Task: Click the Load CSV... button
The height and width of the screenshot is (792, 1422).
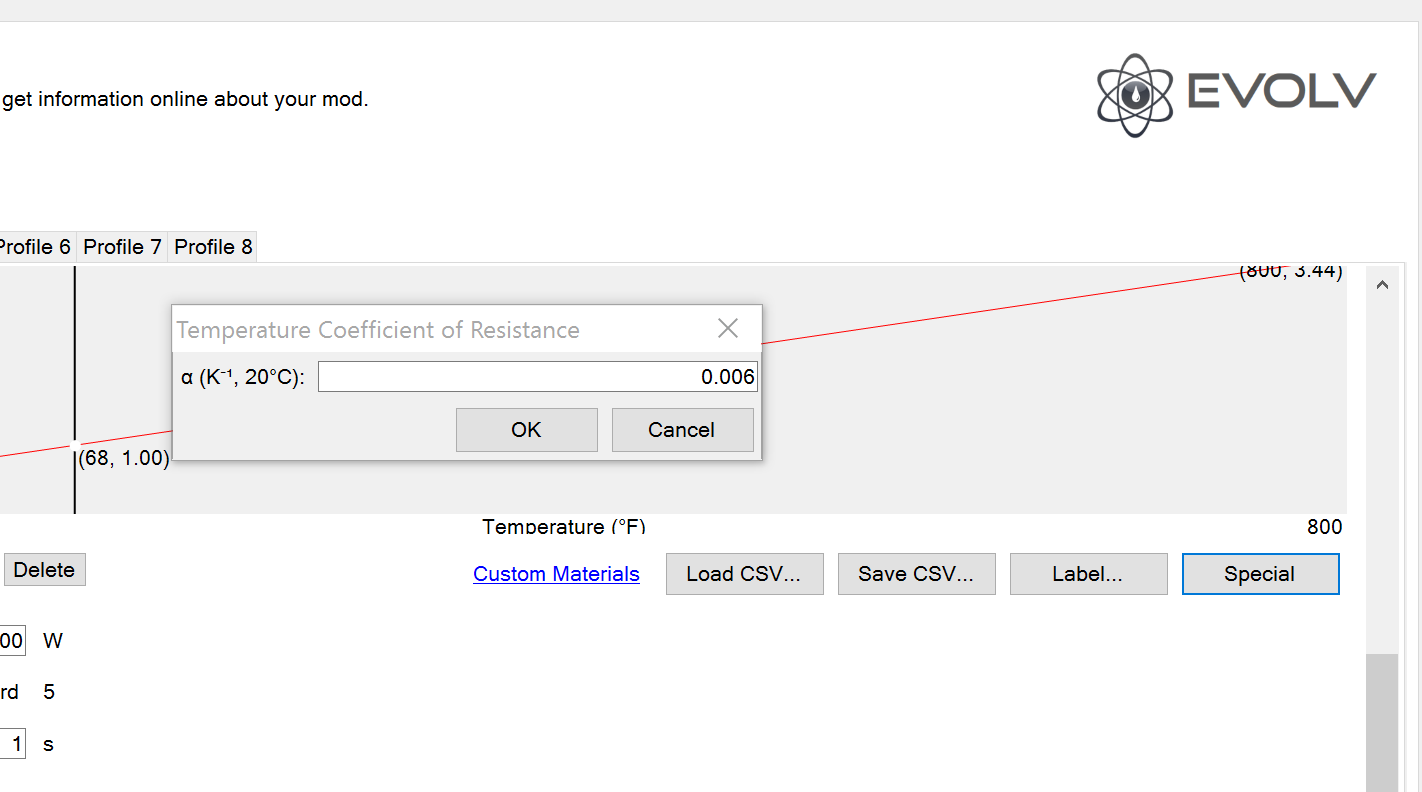Action: coord(744,574)
